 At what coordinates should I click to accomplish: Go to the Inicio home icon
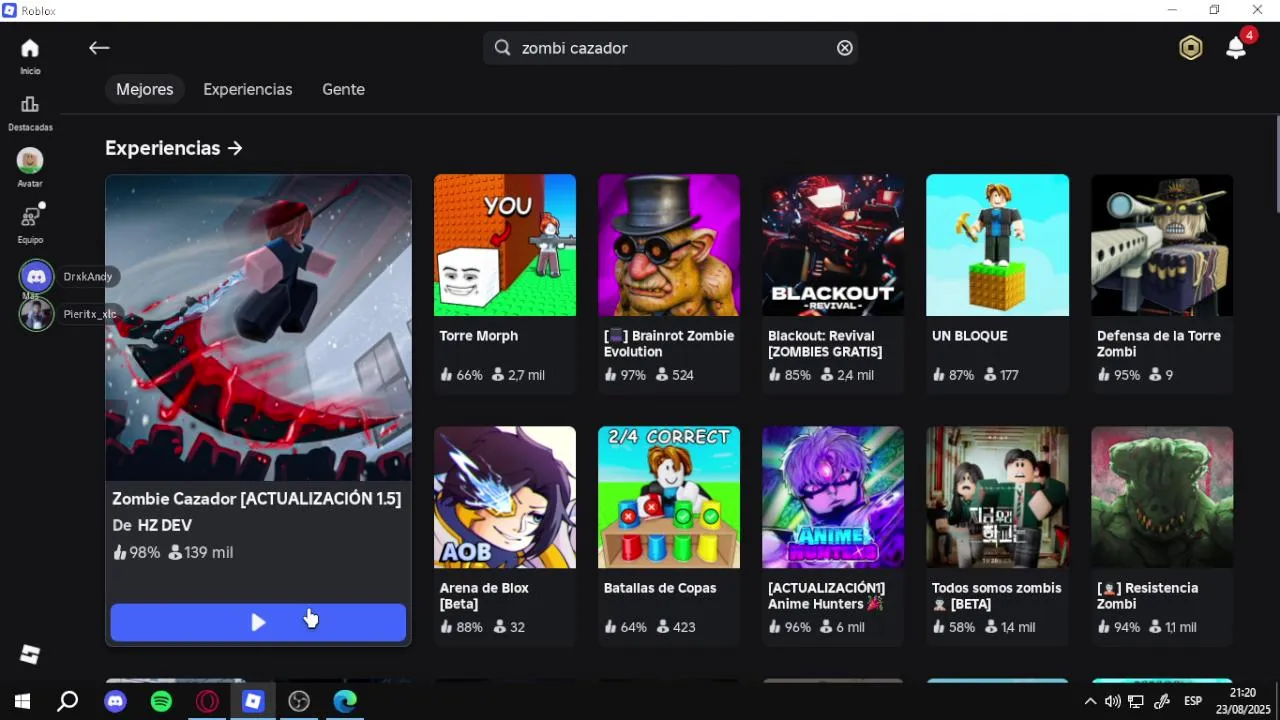(x=30, y=48)
